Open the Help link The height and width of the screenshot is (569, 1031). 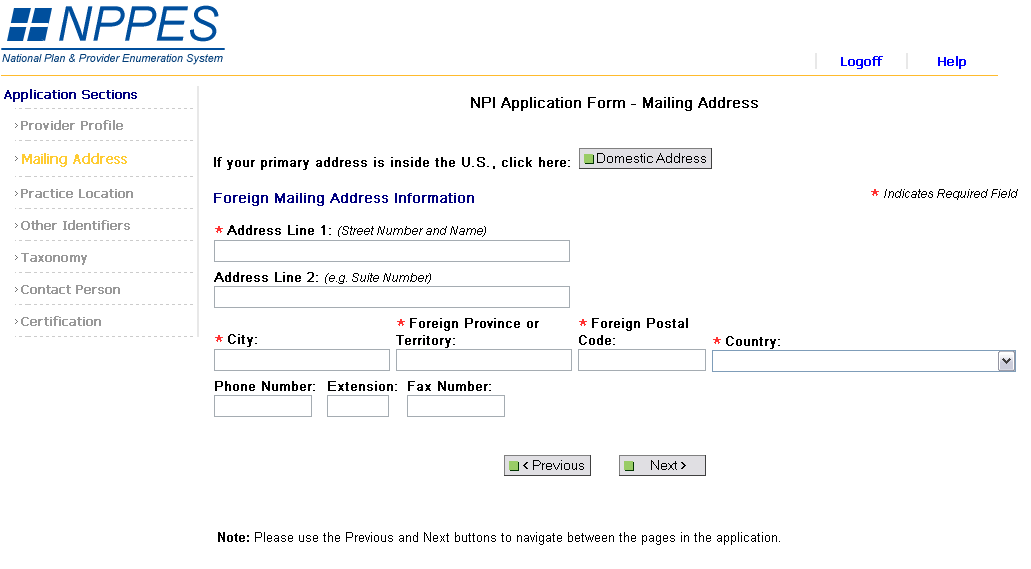coord(951,62)
